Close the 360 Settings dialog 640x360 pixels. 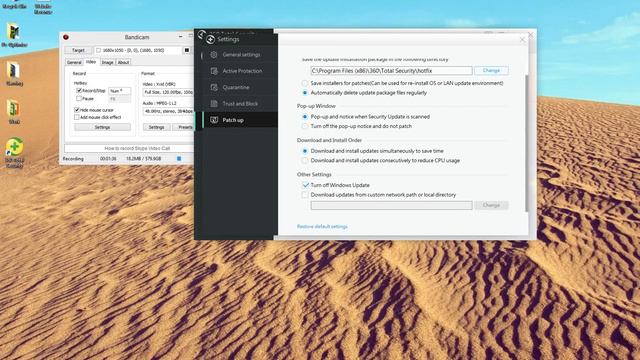(x=522, y=40)
